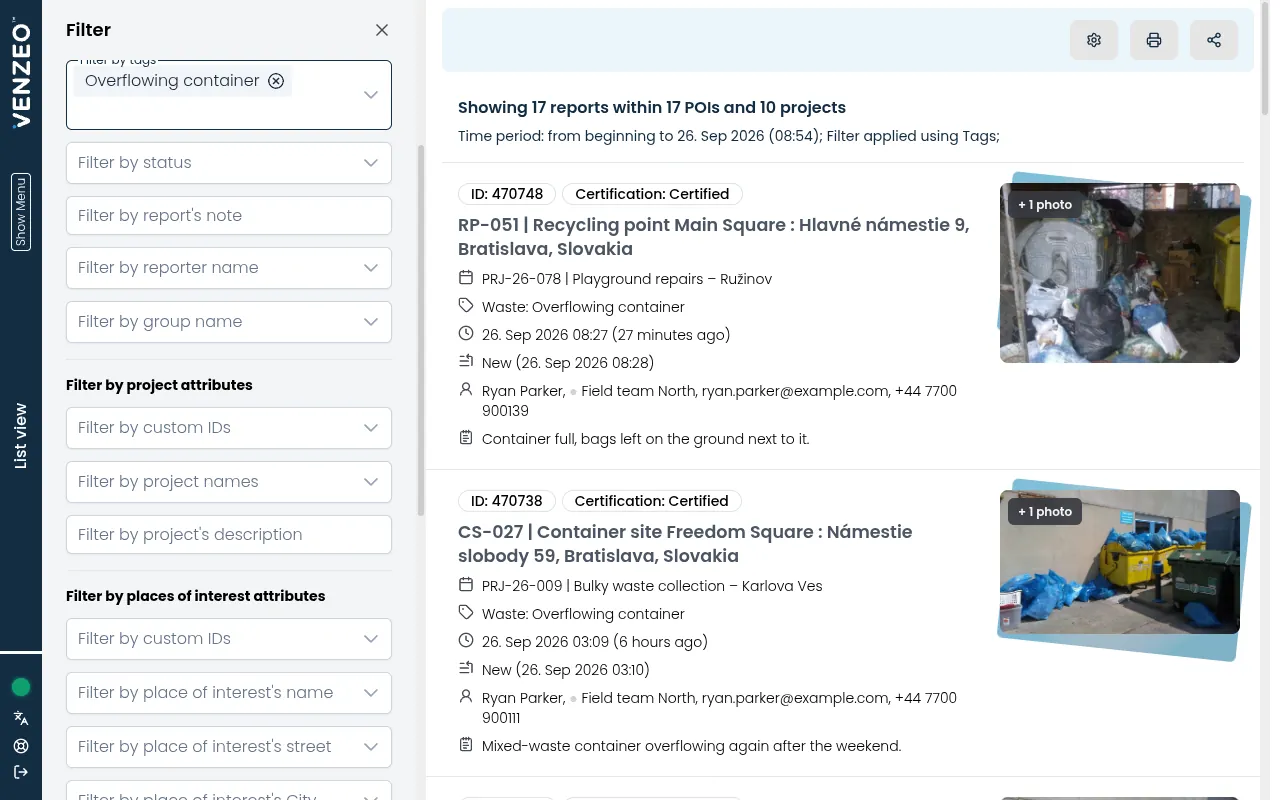Viewport: 1280px width, 800px height.
Task: Click 'New (26. Sep 2026 03:10)' status text
Action: 568,670
